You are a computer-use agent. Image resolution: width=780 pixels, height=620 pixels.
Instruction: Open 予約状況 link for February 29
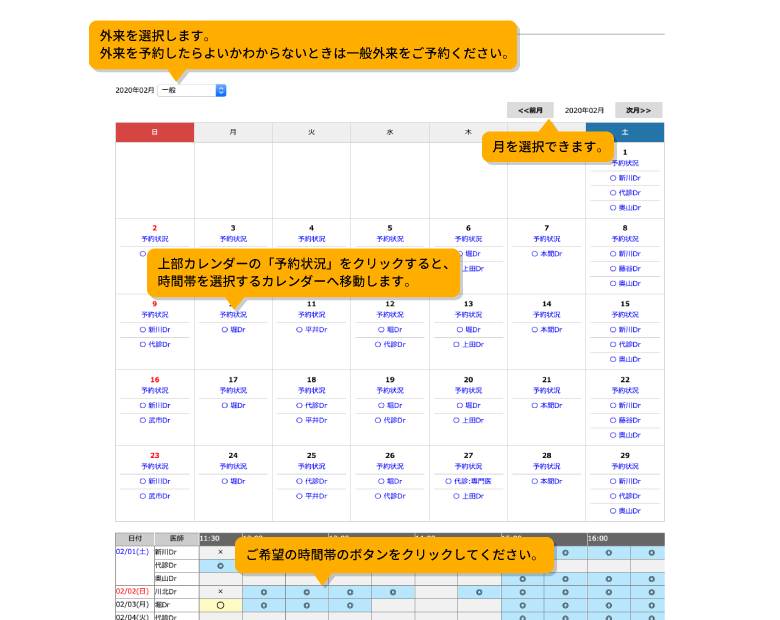[x=625, y=467]
